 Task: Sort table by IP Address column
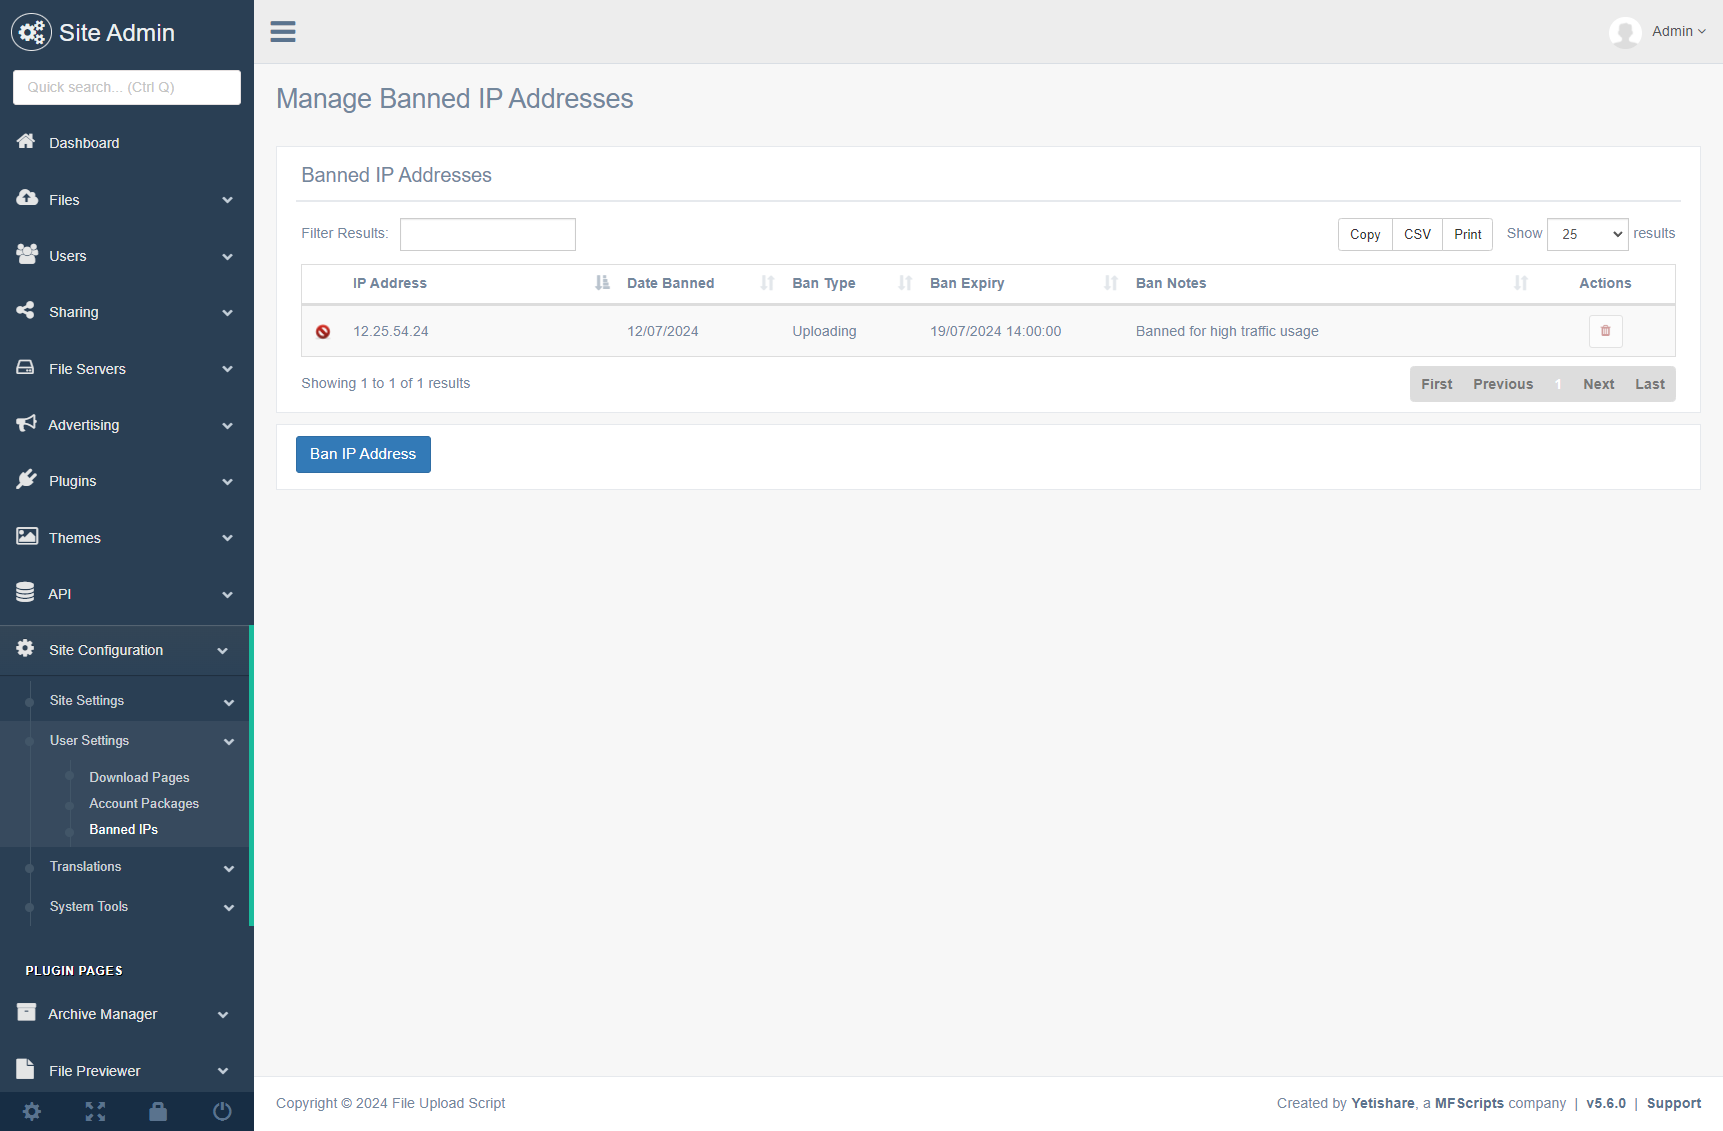pyautogui.click(x=390, y=283)
